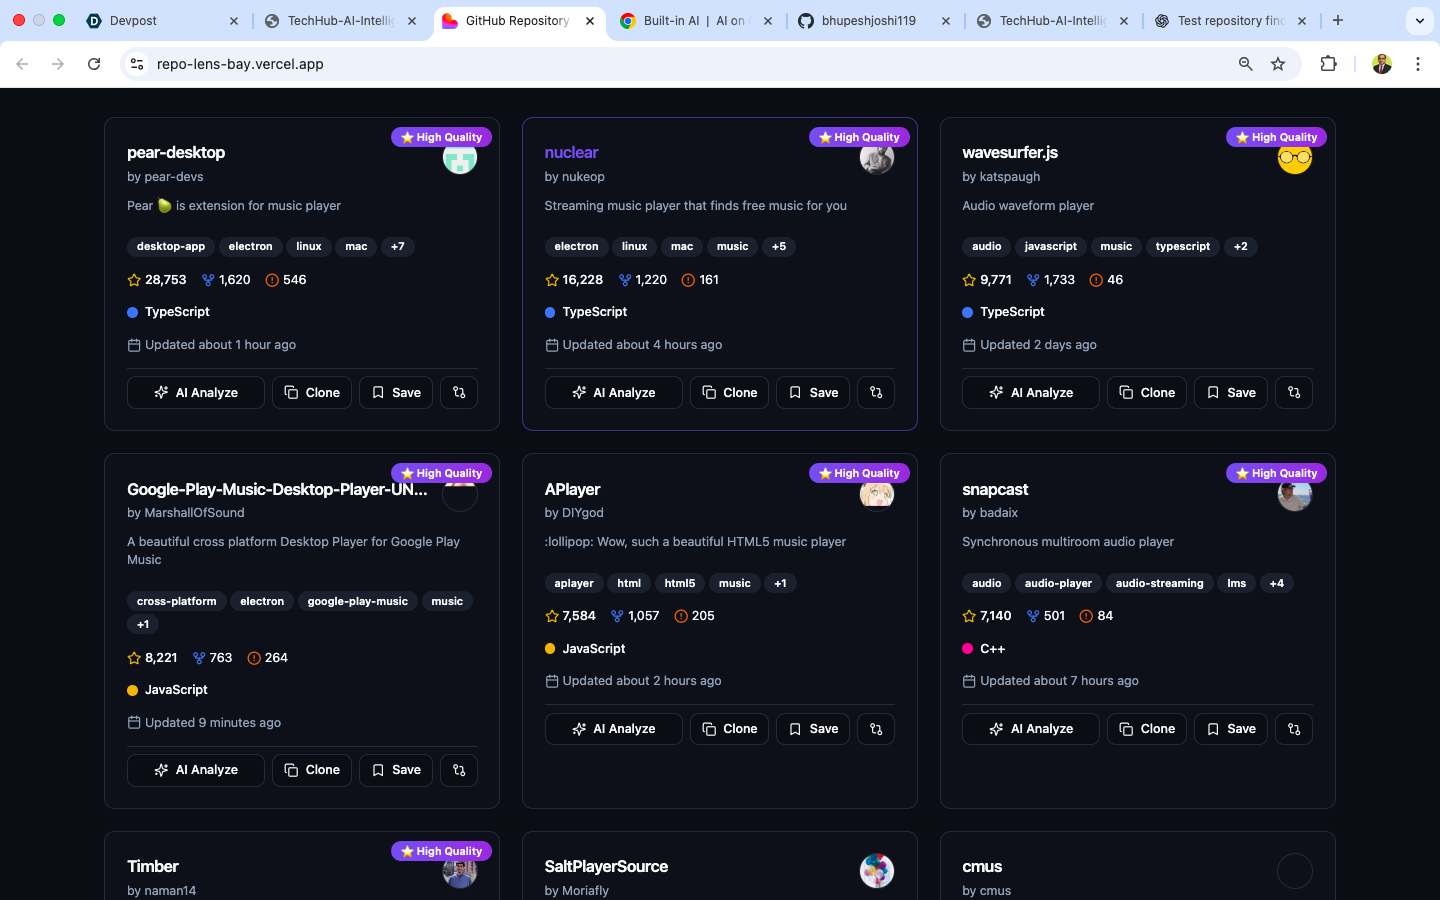Expand the +7 tags on pear-desktop
The height and width of the screenshot is (900, 1440).
[398, 247]
